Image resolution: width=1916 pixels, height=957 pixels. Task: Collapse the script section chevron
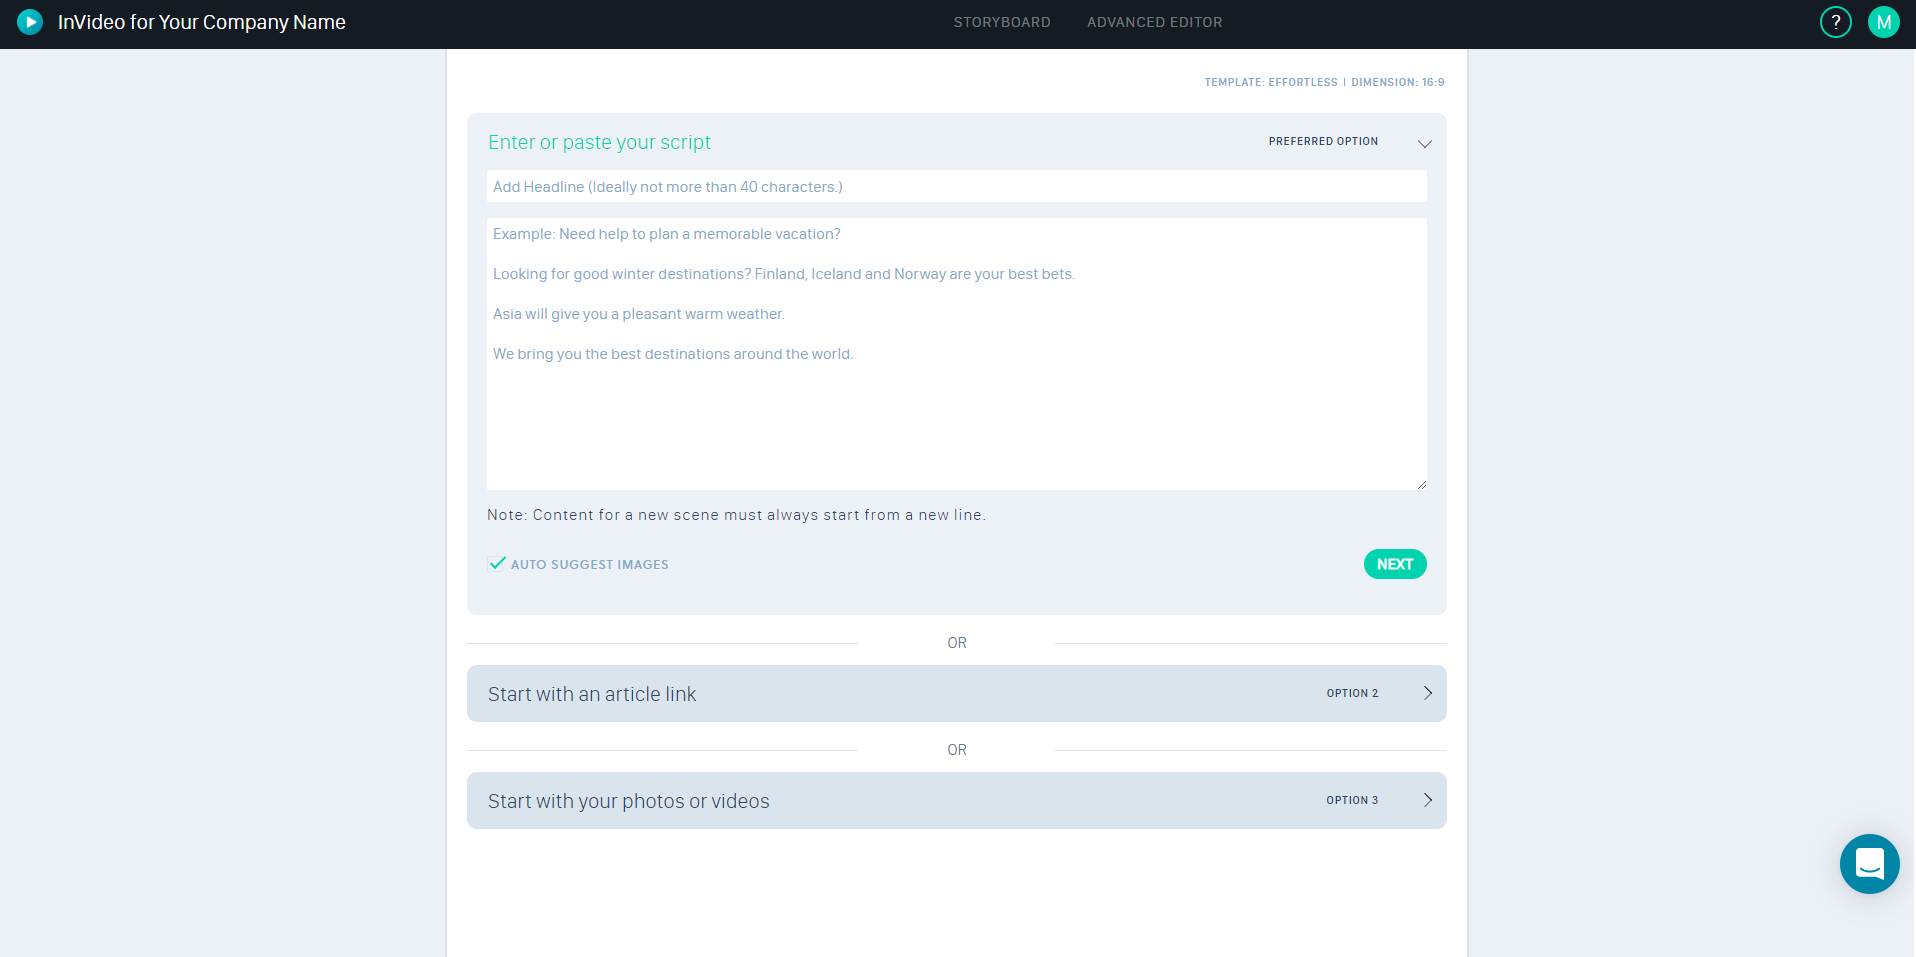click(1424, 144)
